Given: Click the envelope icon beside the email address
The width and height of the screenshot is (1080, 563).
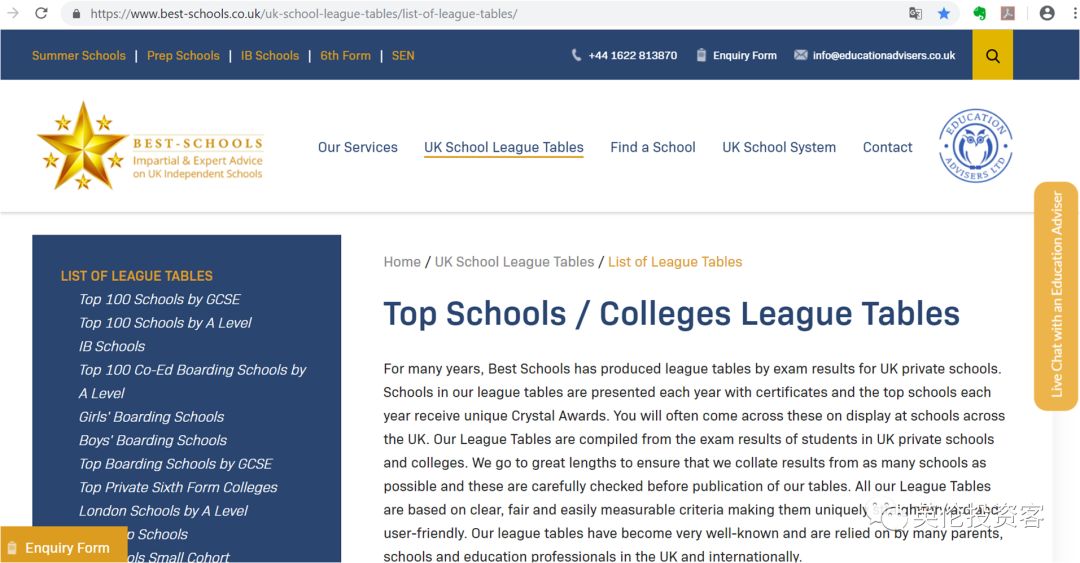Looking at the screenshot, I should 800,54.
